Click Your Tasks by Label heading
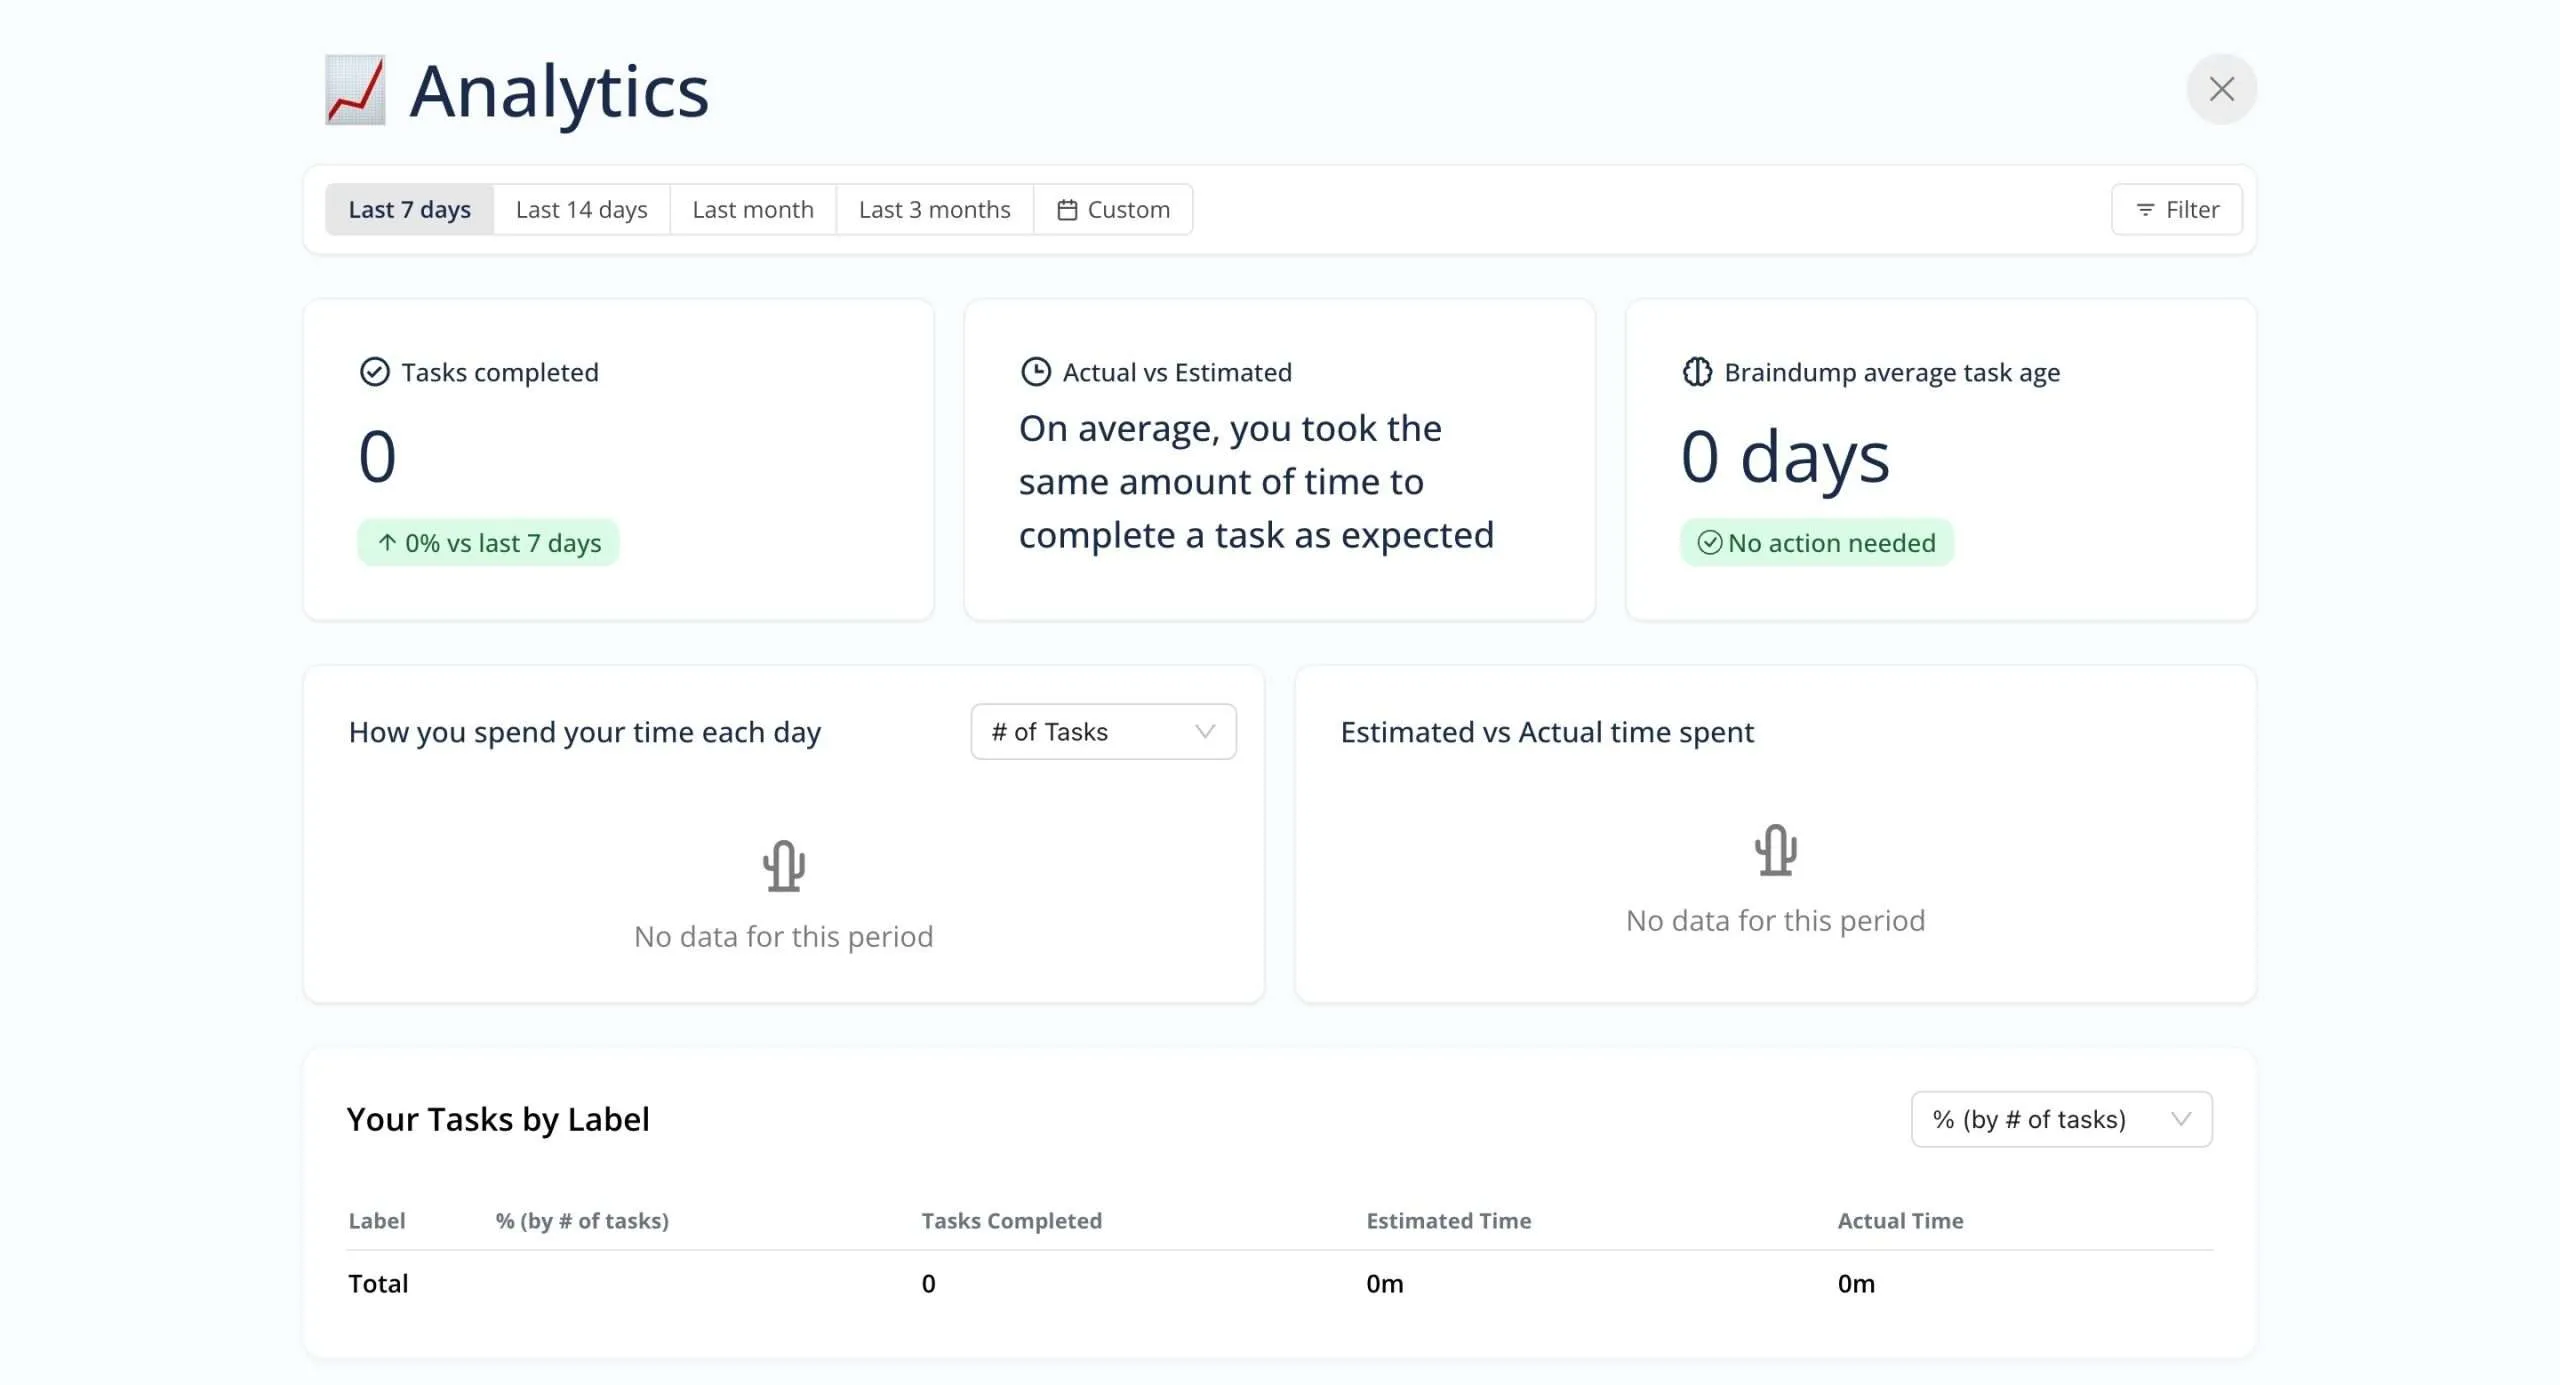 (x=498, y=1119)
